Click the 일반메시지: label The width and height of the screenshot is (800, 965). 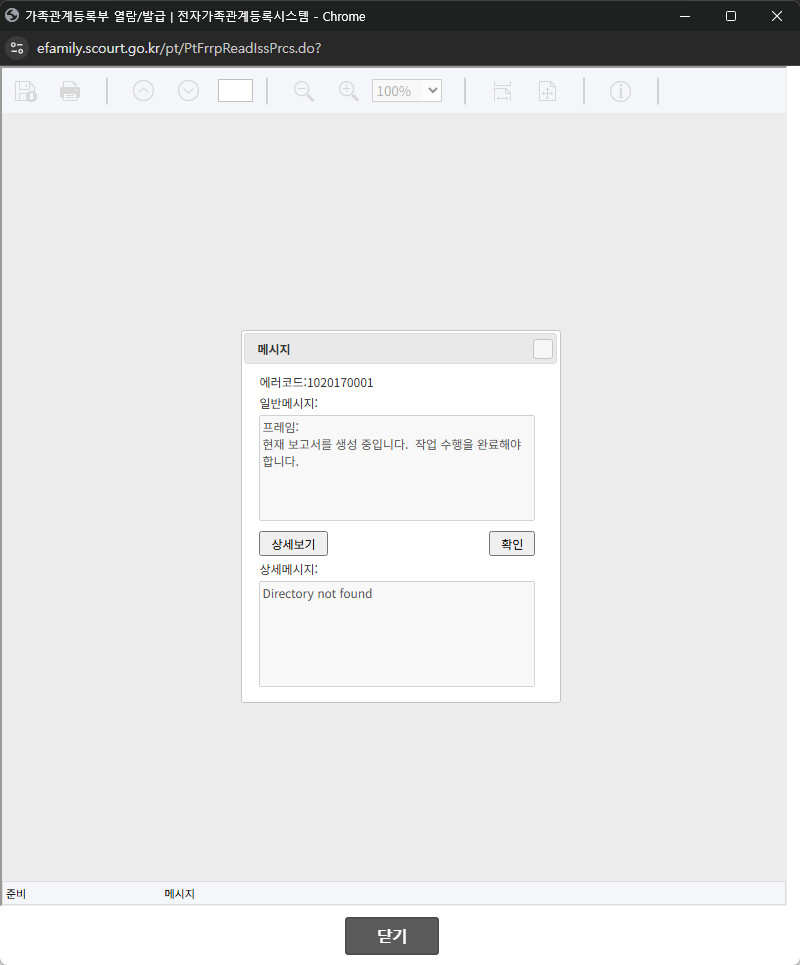pyautogui.click(x=289, y=403)
